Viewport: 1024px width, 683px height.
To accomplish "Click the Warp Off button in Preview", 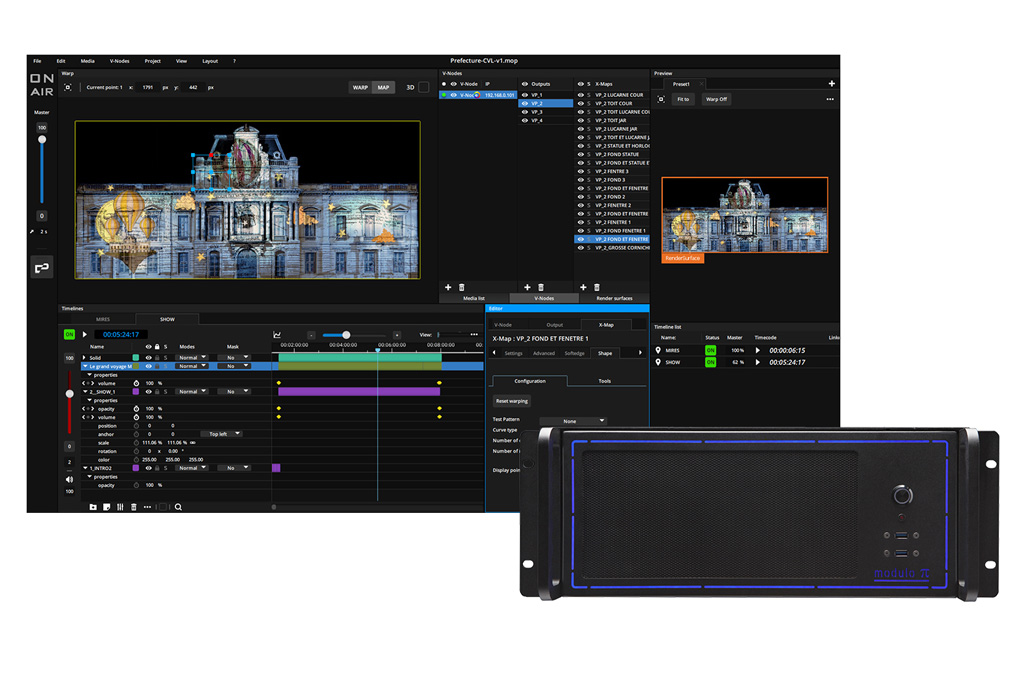I will (716, 99).
